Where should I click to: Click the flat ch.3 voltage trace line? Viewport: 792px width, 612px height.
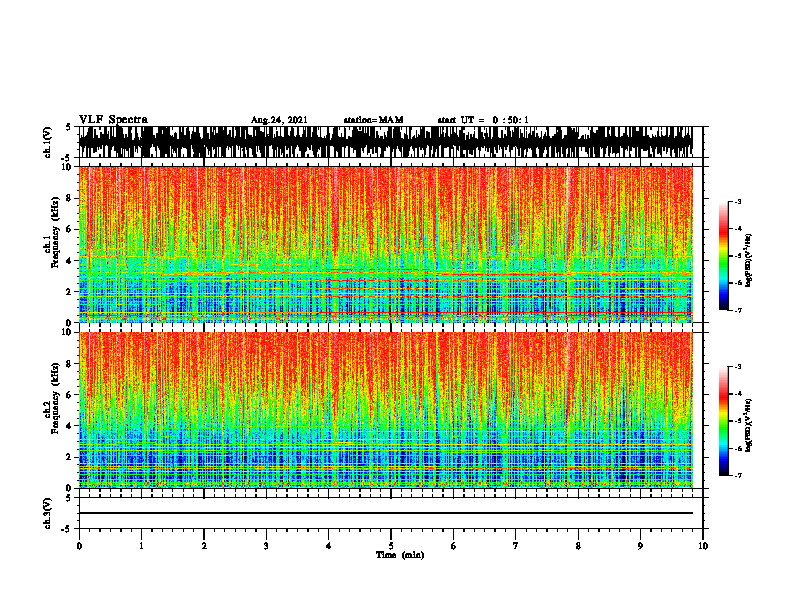coord(386,513)
